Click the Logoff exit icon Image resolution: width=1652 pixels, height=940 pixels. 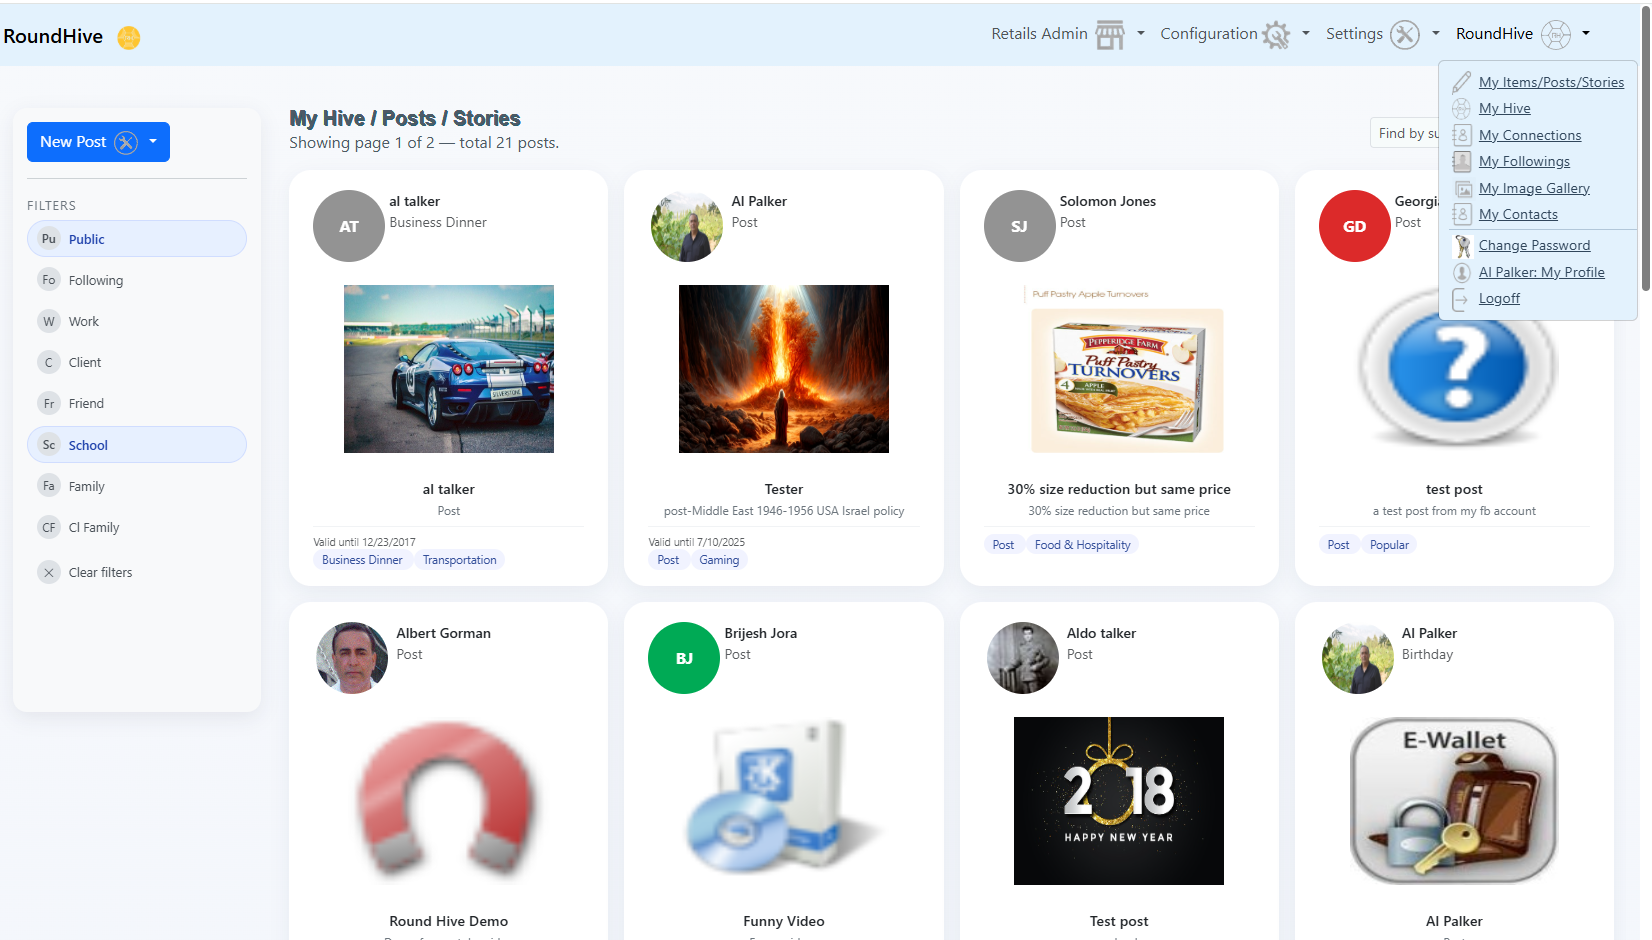coord(1462,298)
